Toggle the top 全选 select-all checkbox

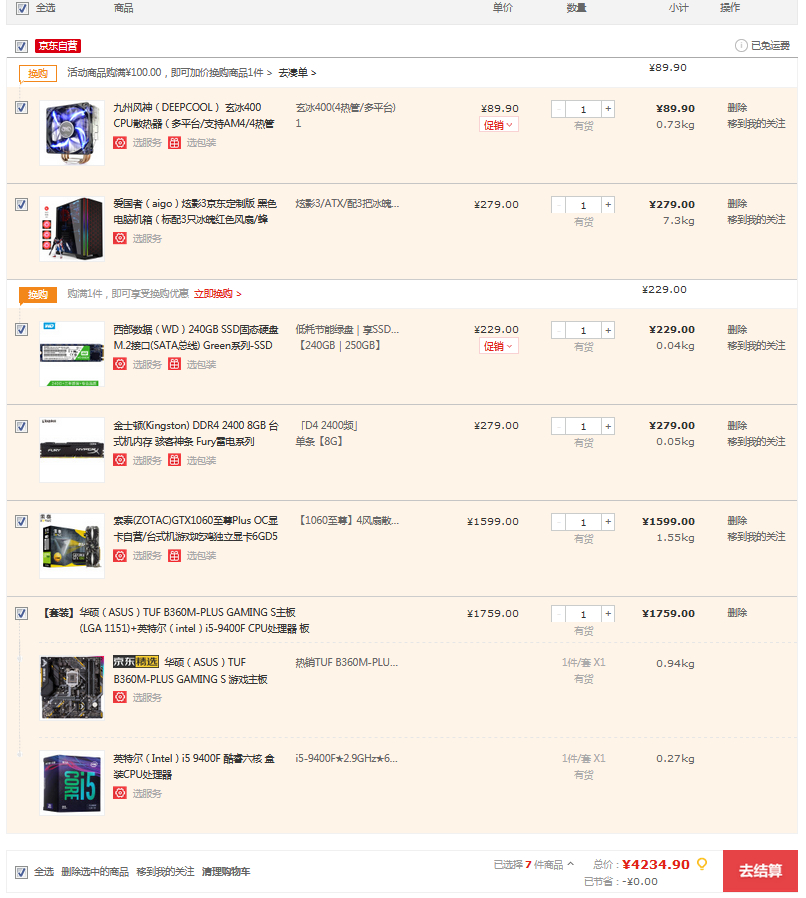(22, 9)
